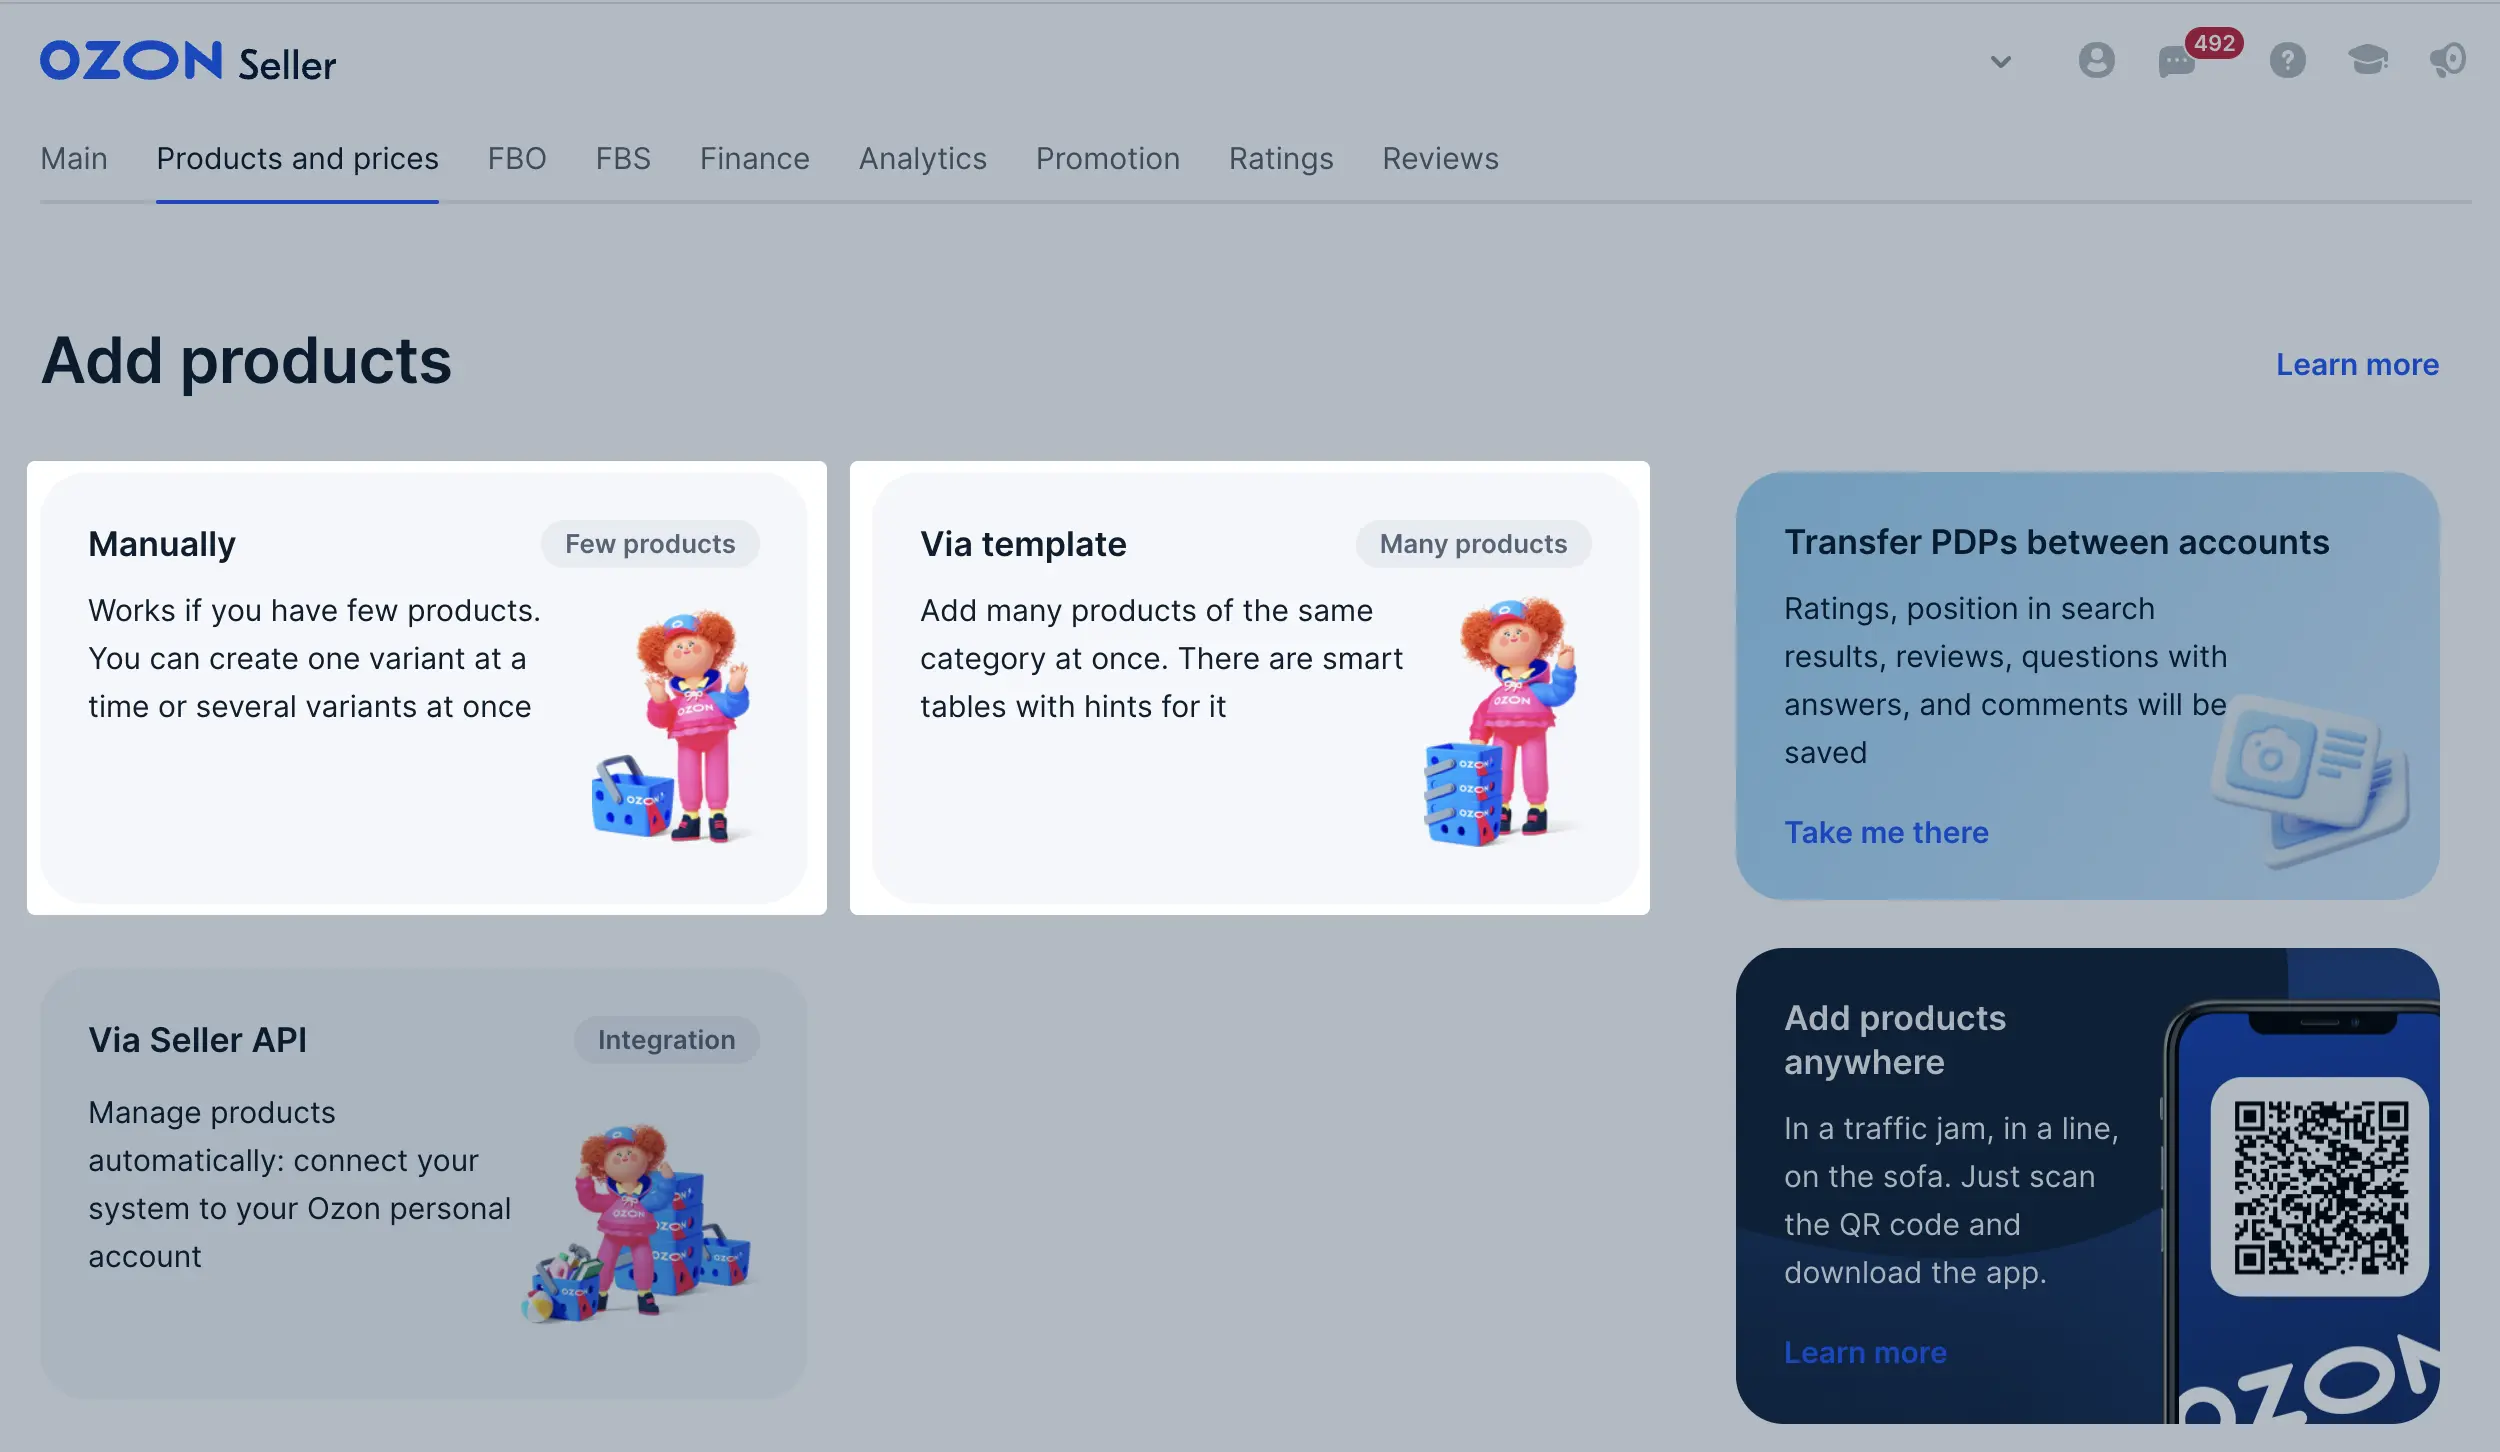Viewport: 2500px width, 1452px height.
Task: Click Take me there transfer PDPs link
Action: pos(1885,831)
